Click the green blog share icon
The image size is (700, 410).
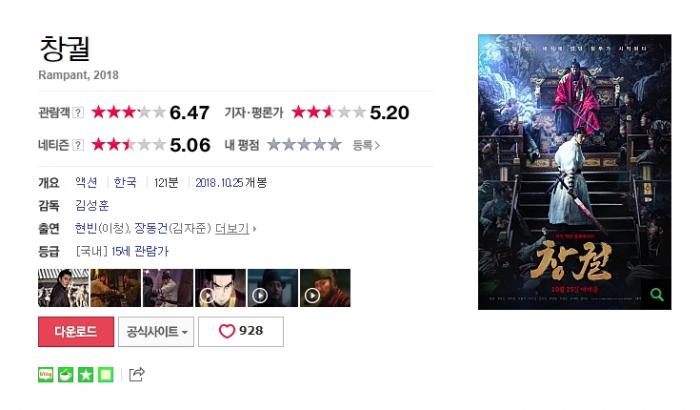click(x=46, y=375)
